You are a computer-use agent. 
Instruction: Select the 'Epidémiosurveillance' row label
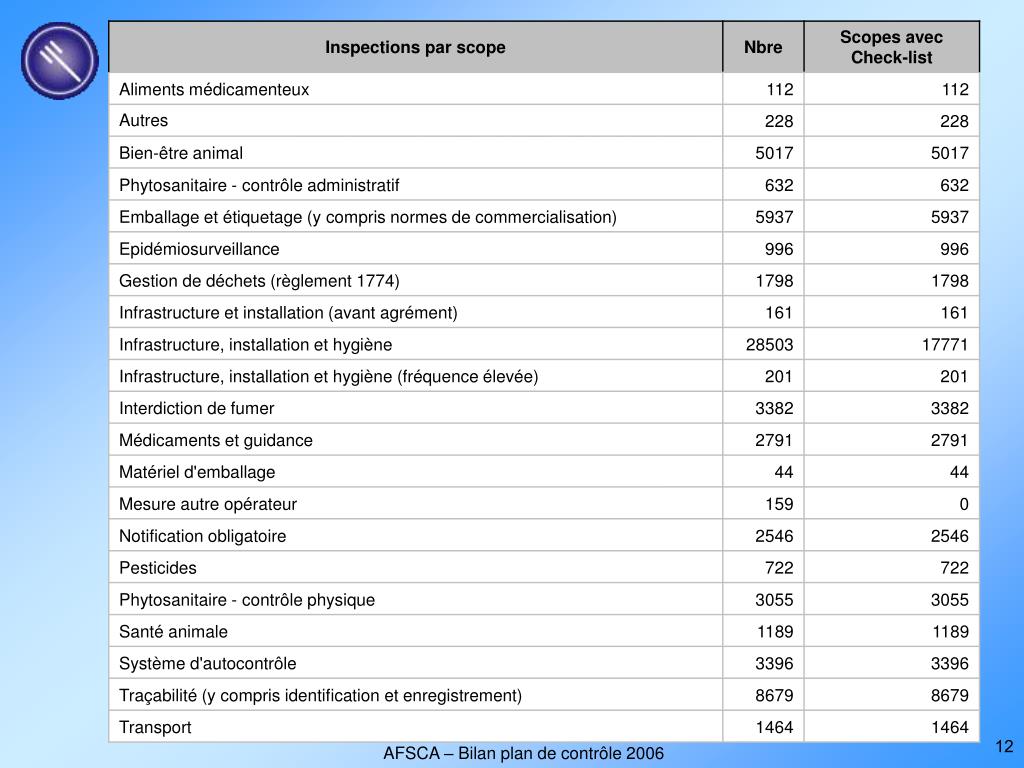199,249
